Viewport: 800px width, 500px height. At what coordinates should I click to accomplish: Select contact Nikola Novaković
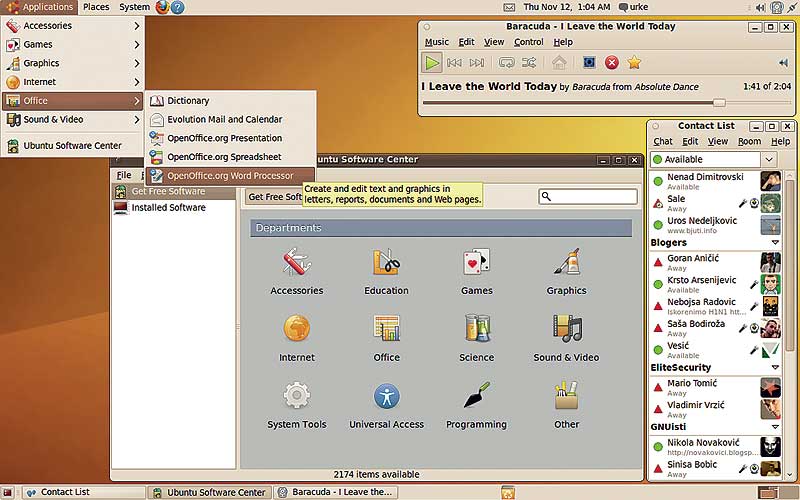715,446
